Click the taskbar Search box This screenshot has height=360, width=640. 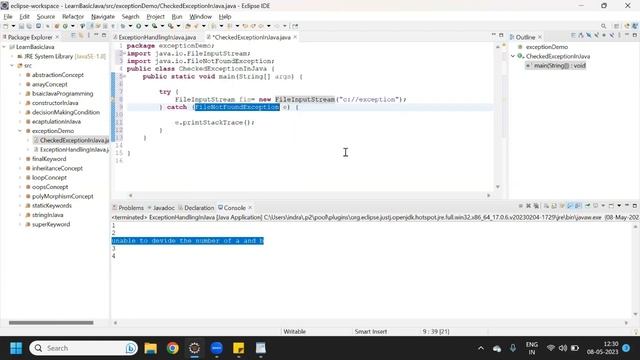pyautogui.click(x=84, y=348)
